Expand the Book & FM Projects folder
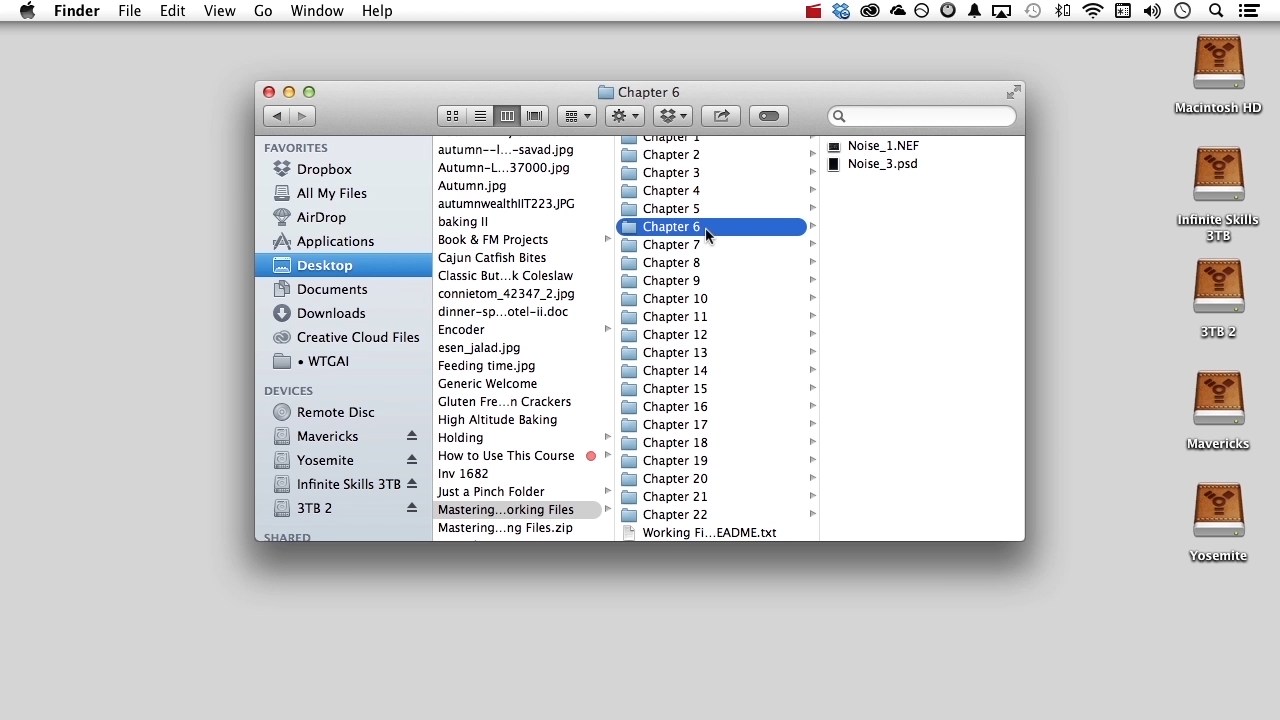 (x=607, y=239)
